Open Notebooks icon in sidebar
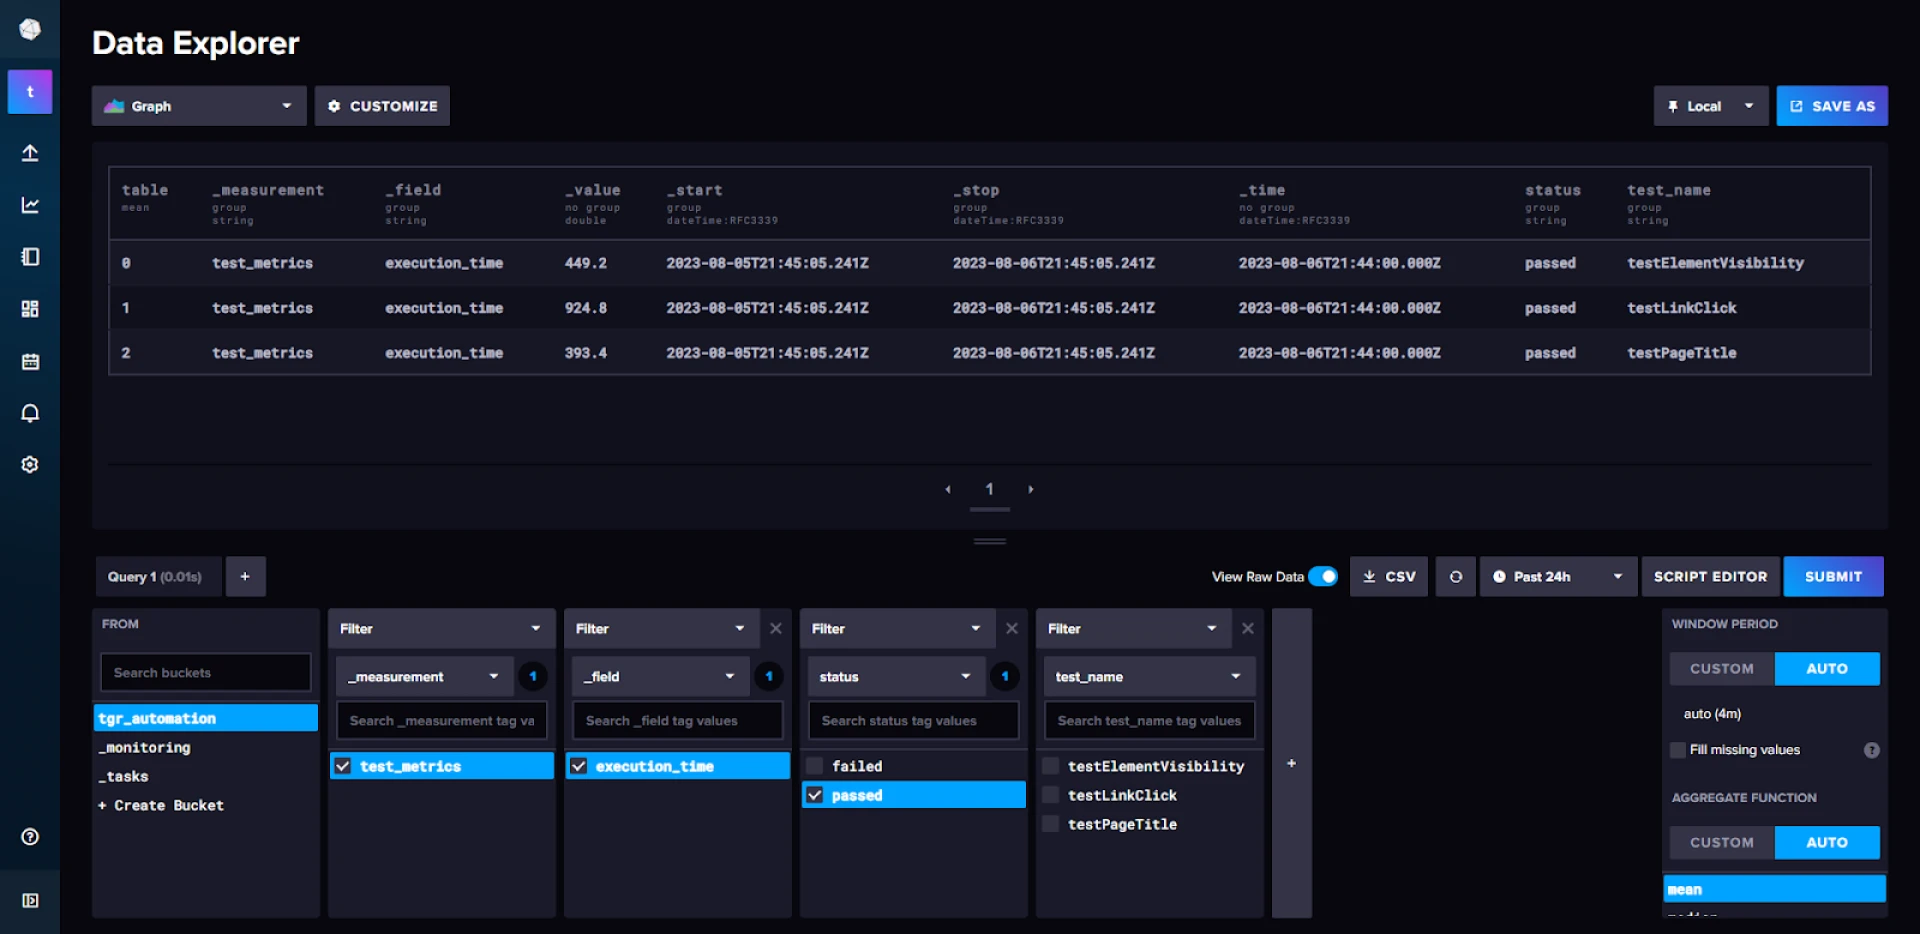The height and width of the screenshot is (934, 1920). point(30,257)
